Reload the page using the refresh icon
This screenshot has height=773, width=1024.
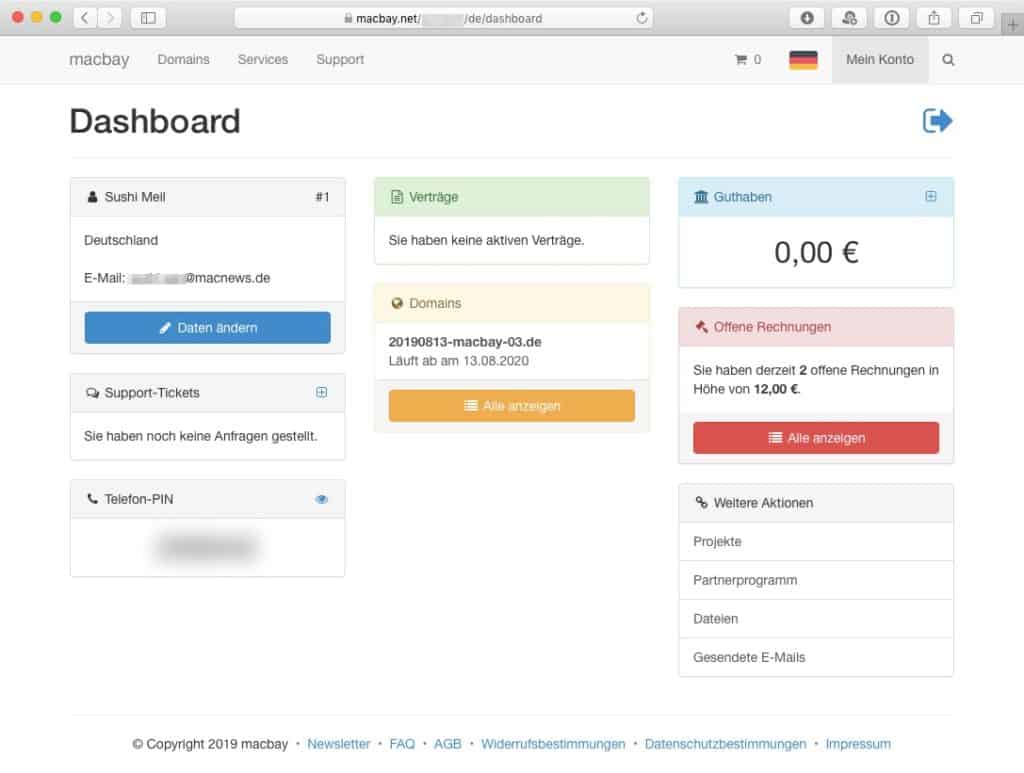pyautogui.click(x=639, y=17)
